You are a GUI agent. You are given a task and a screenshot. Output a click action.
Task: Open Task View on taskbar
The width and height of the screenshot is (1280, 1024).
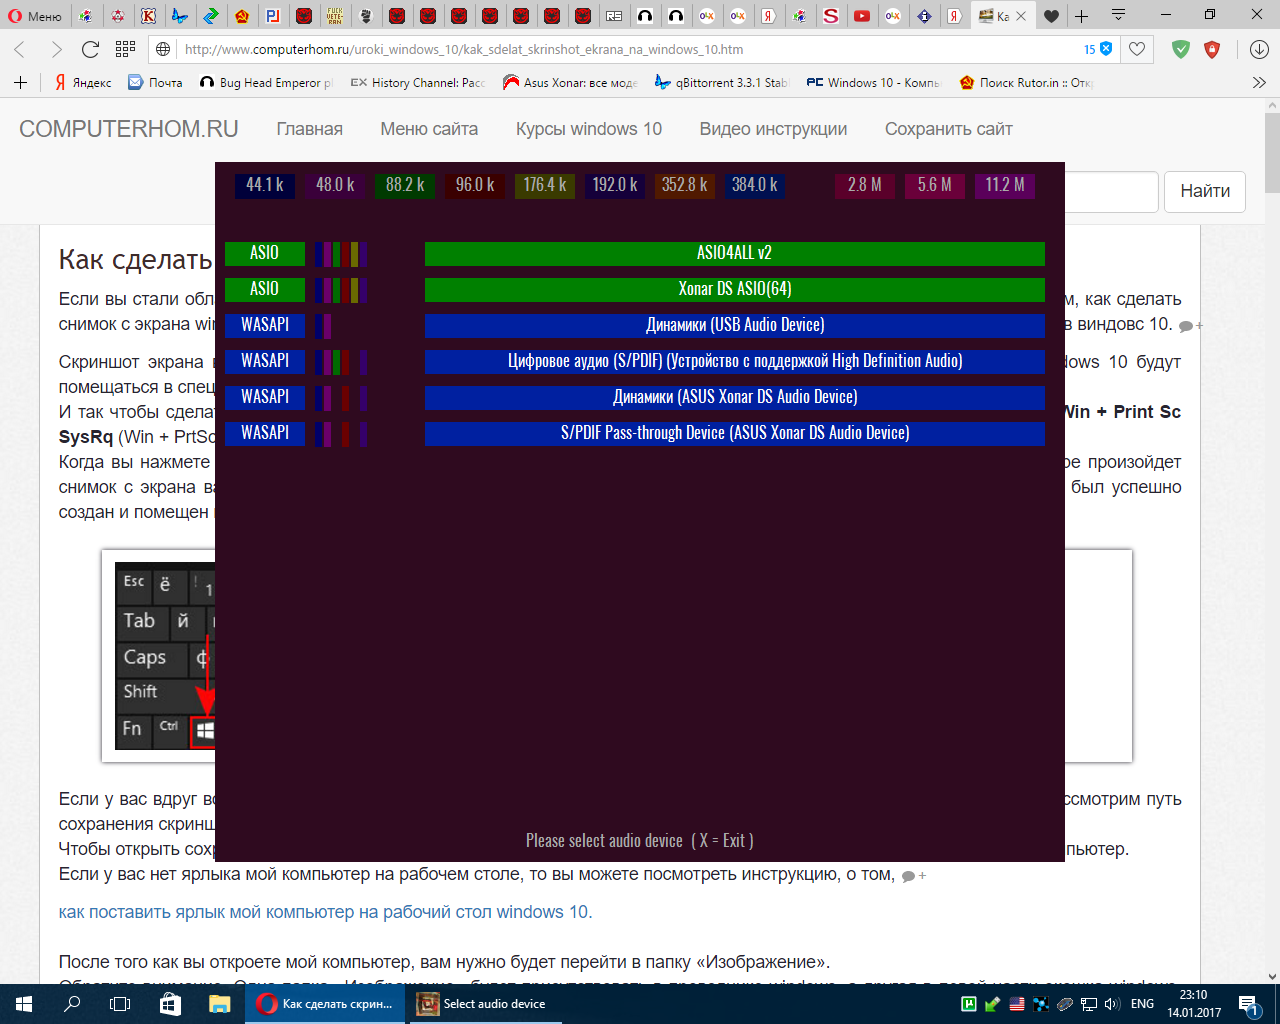pos(120,1004)
